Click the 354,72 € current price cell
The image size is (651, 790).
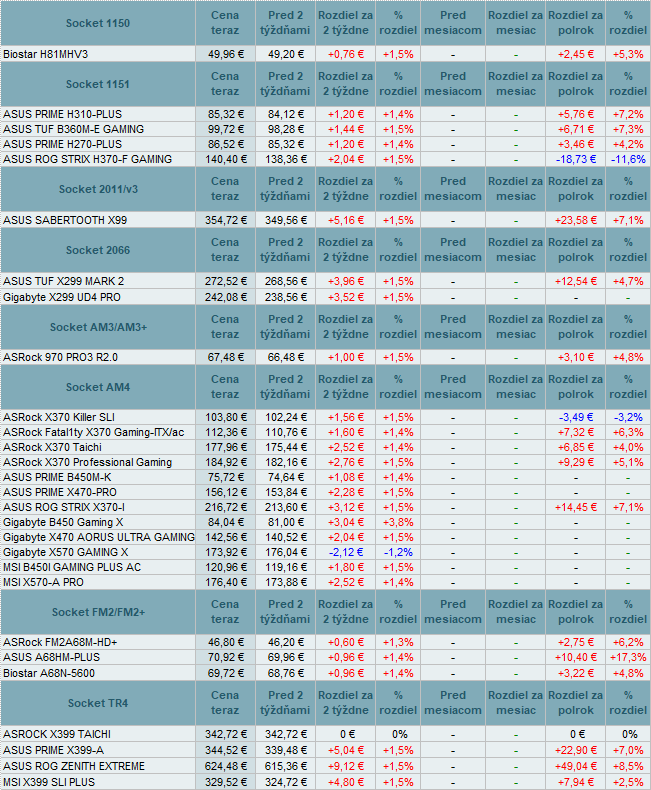(x=226, y=220)
